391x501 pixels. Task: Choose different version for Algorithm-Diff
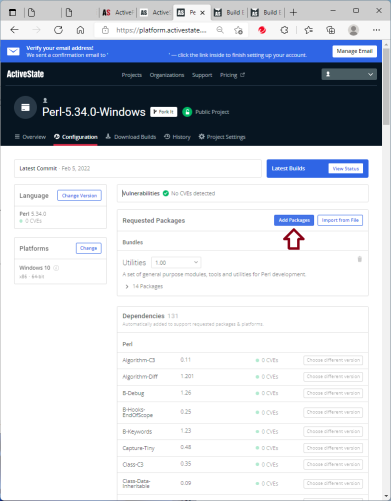[x=333, y=377]
